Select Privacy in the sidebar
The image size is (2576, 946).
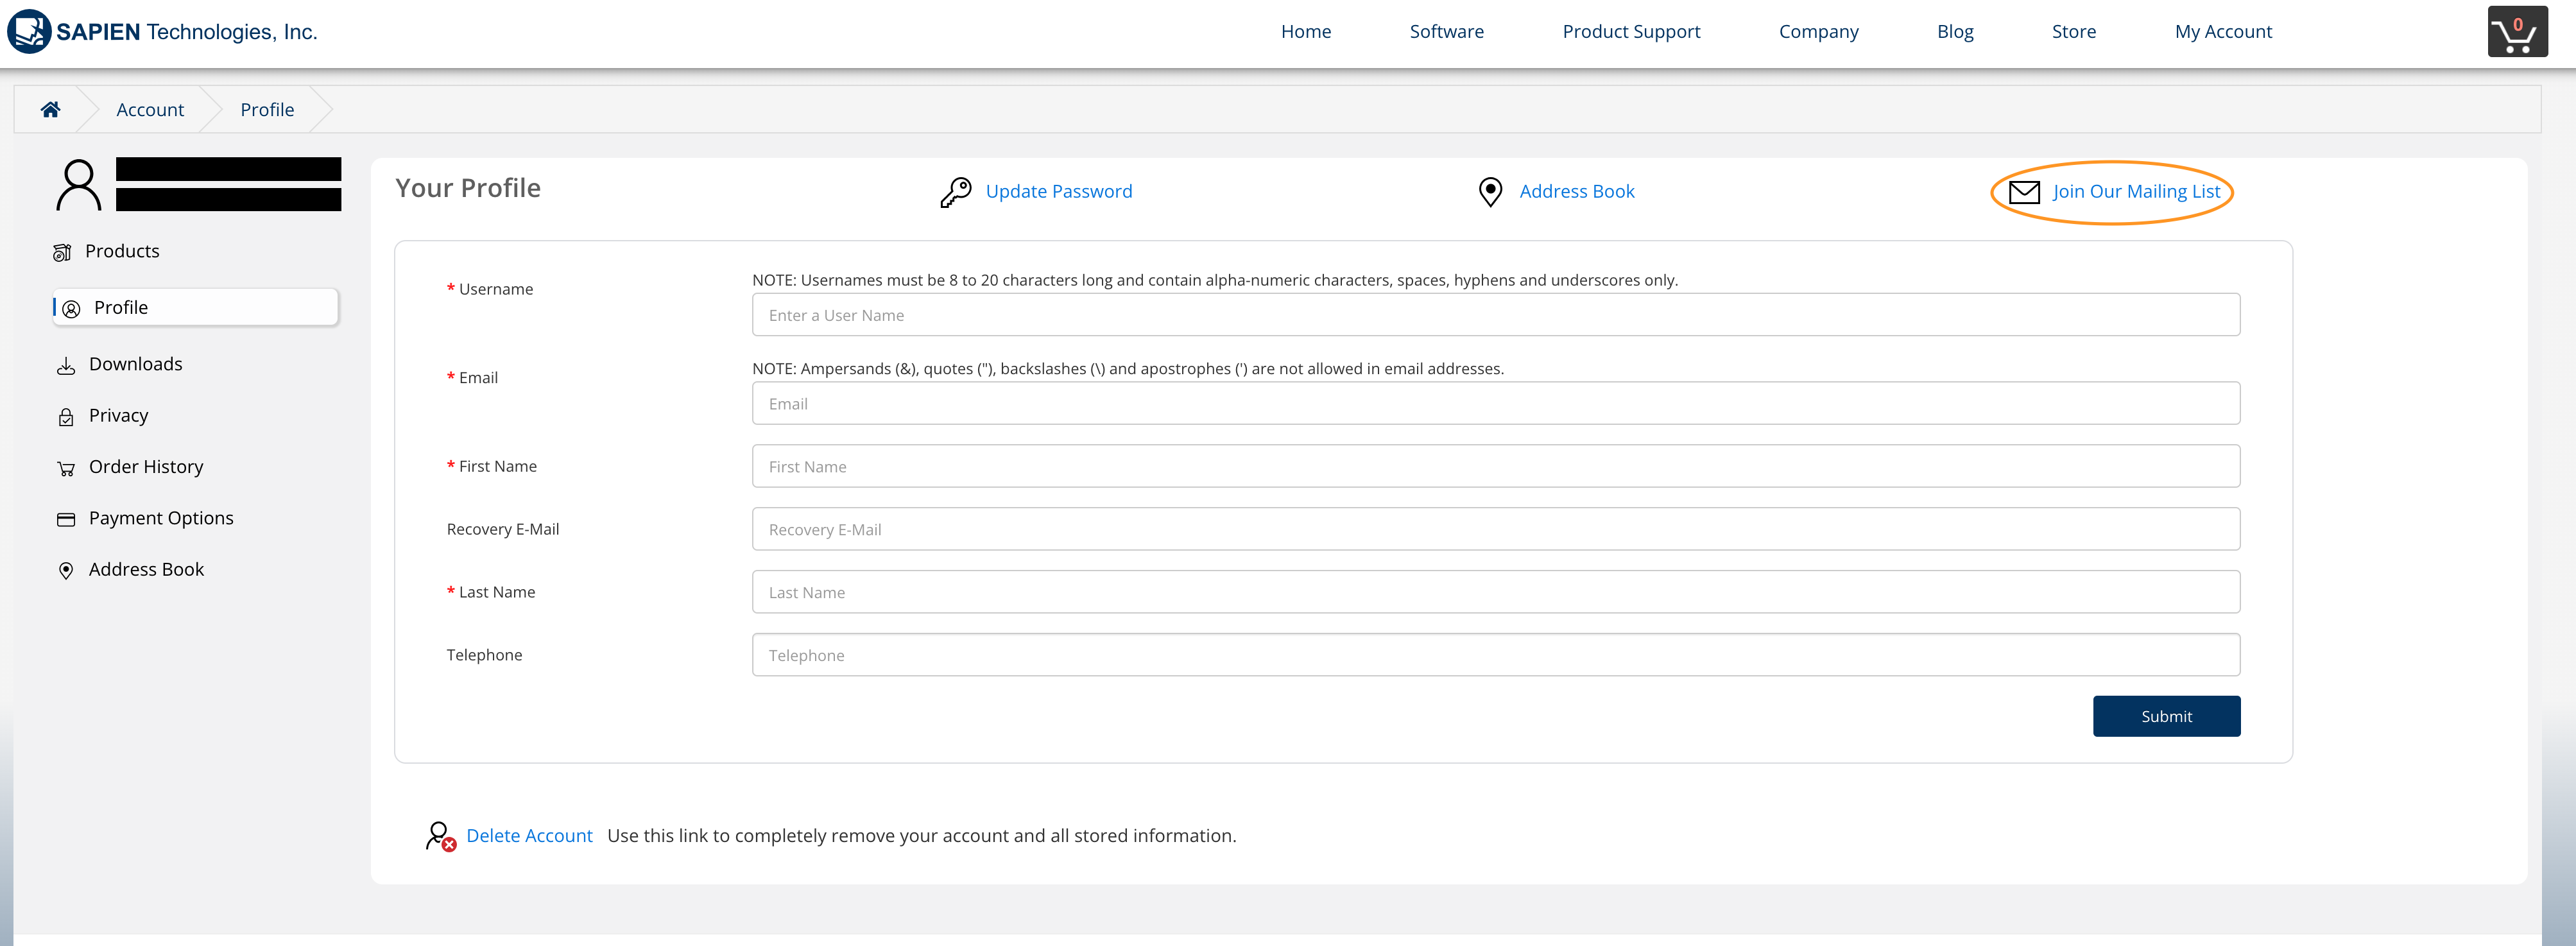point(119,416)
